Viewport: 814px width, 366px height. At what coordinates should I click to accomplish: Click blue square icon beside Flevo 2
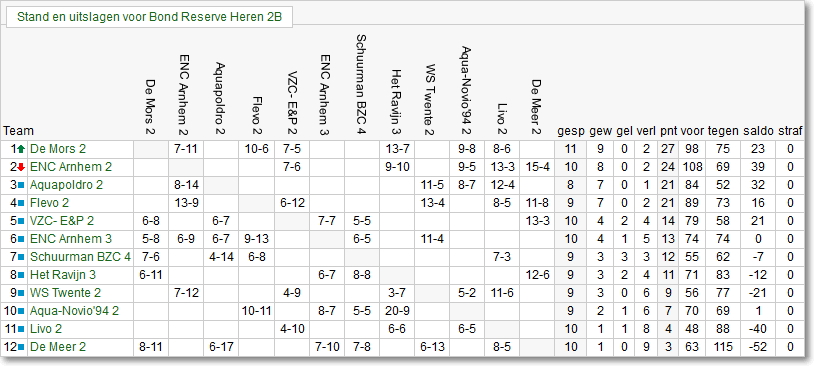pyautogui.click(x=21, y=203)
